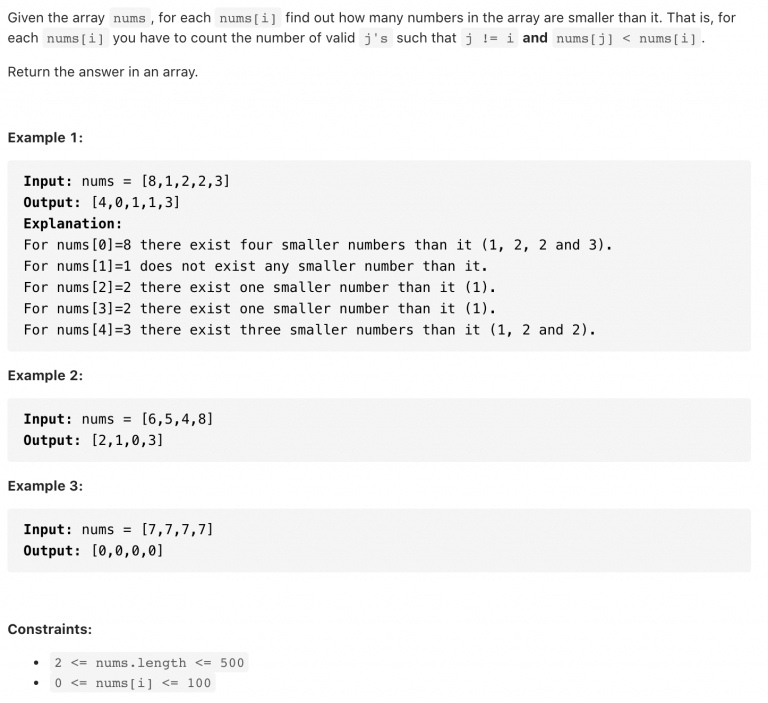768x703 pixels.
Task: Click the 'Constraints:' heading
Action: click(49, 629)
